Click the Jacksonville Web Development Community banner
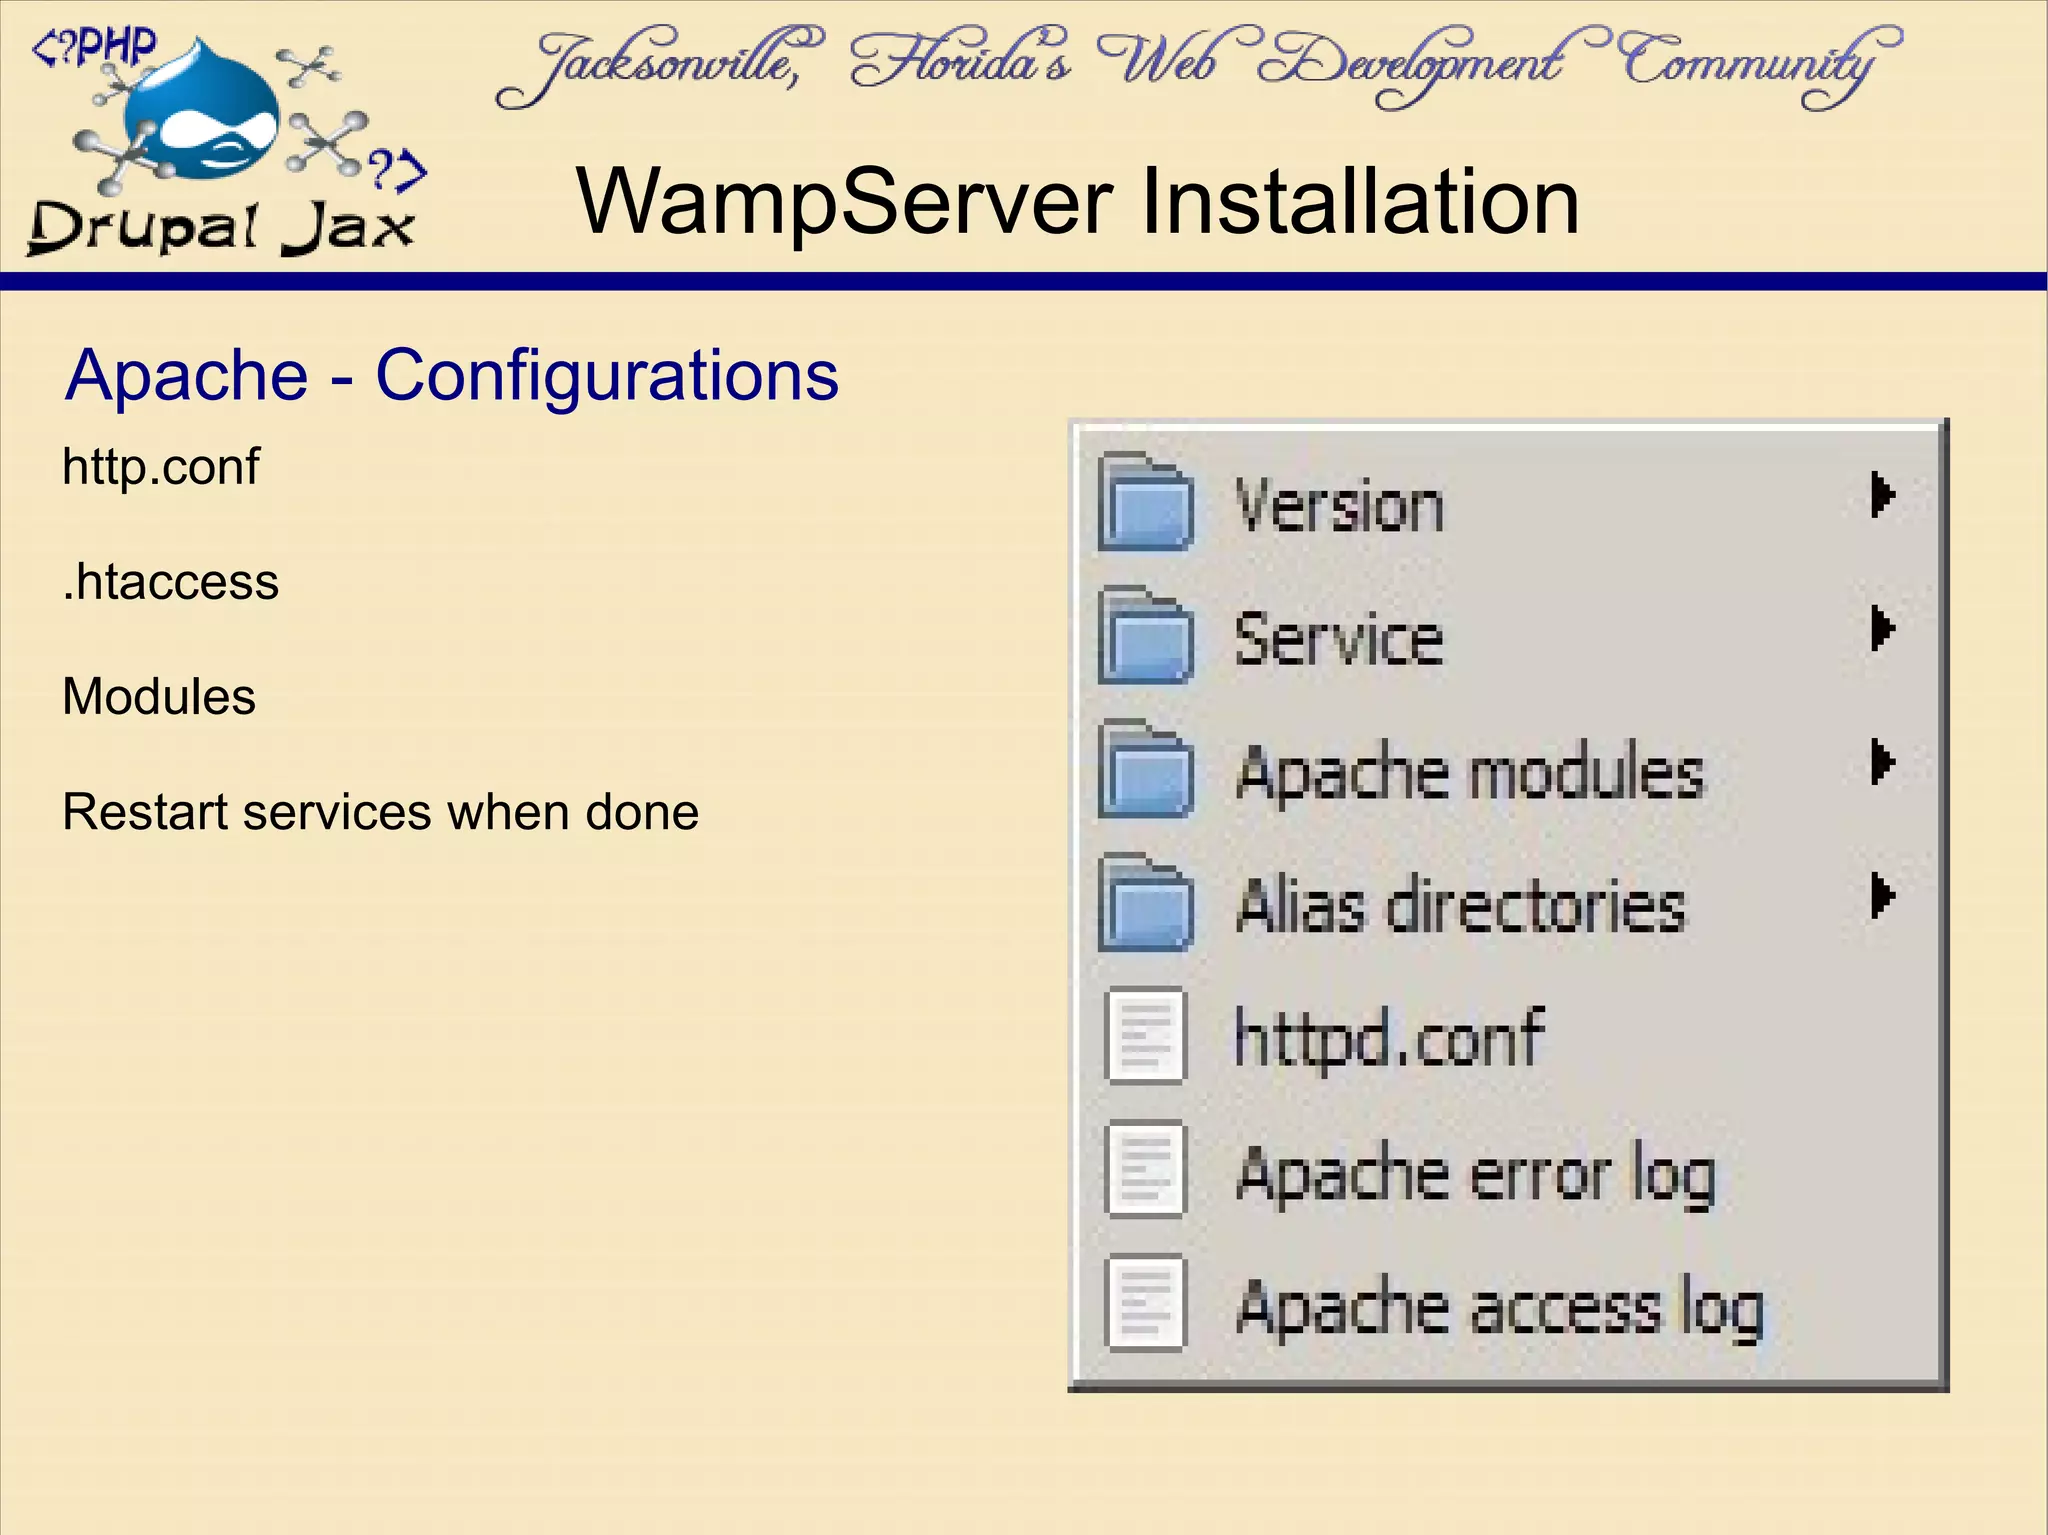 pos(1198,68)
